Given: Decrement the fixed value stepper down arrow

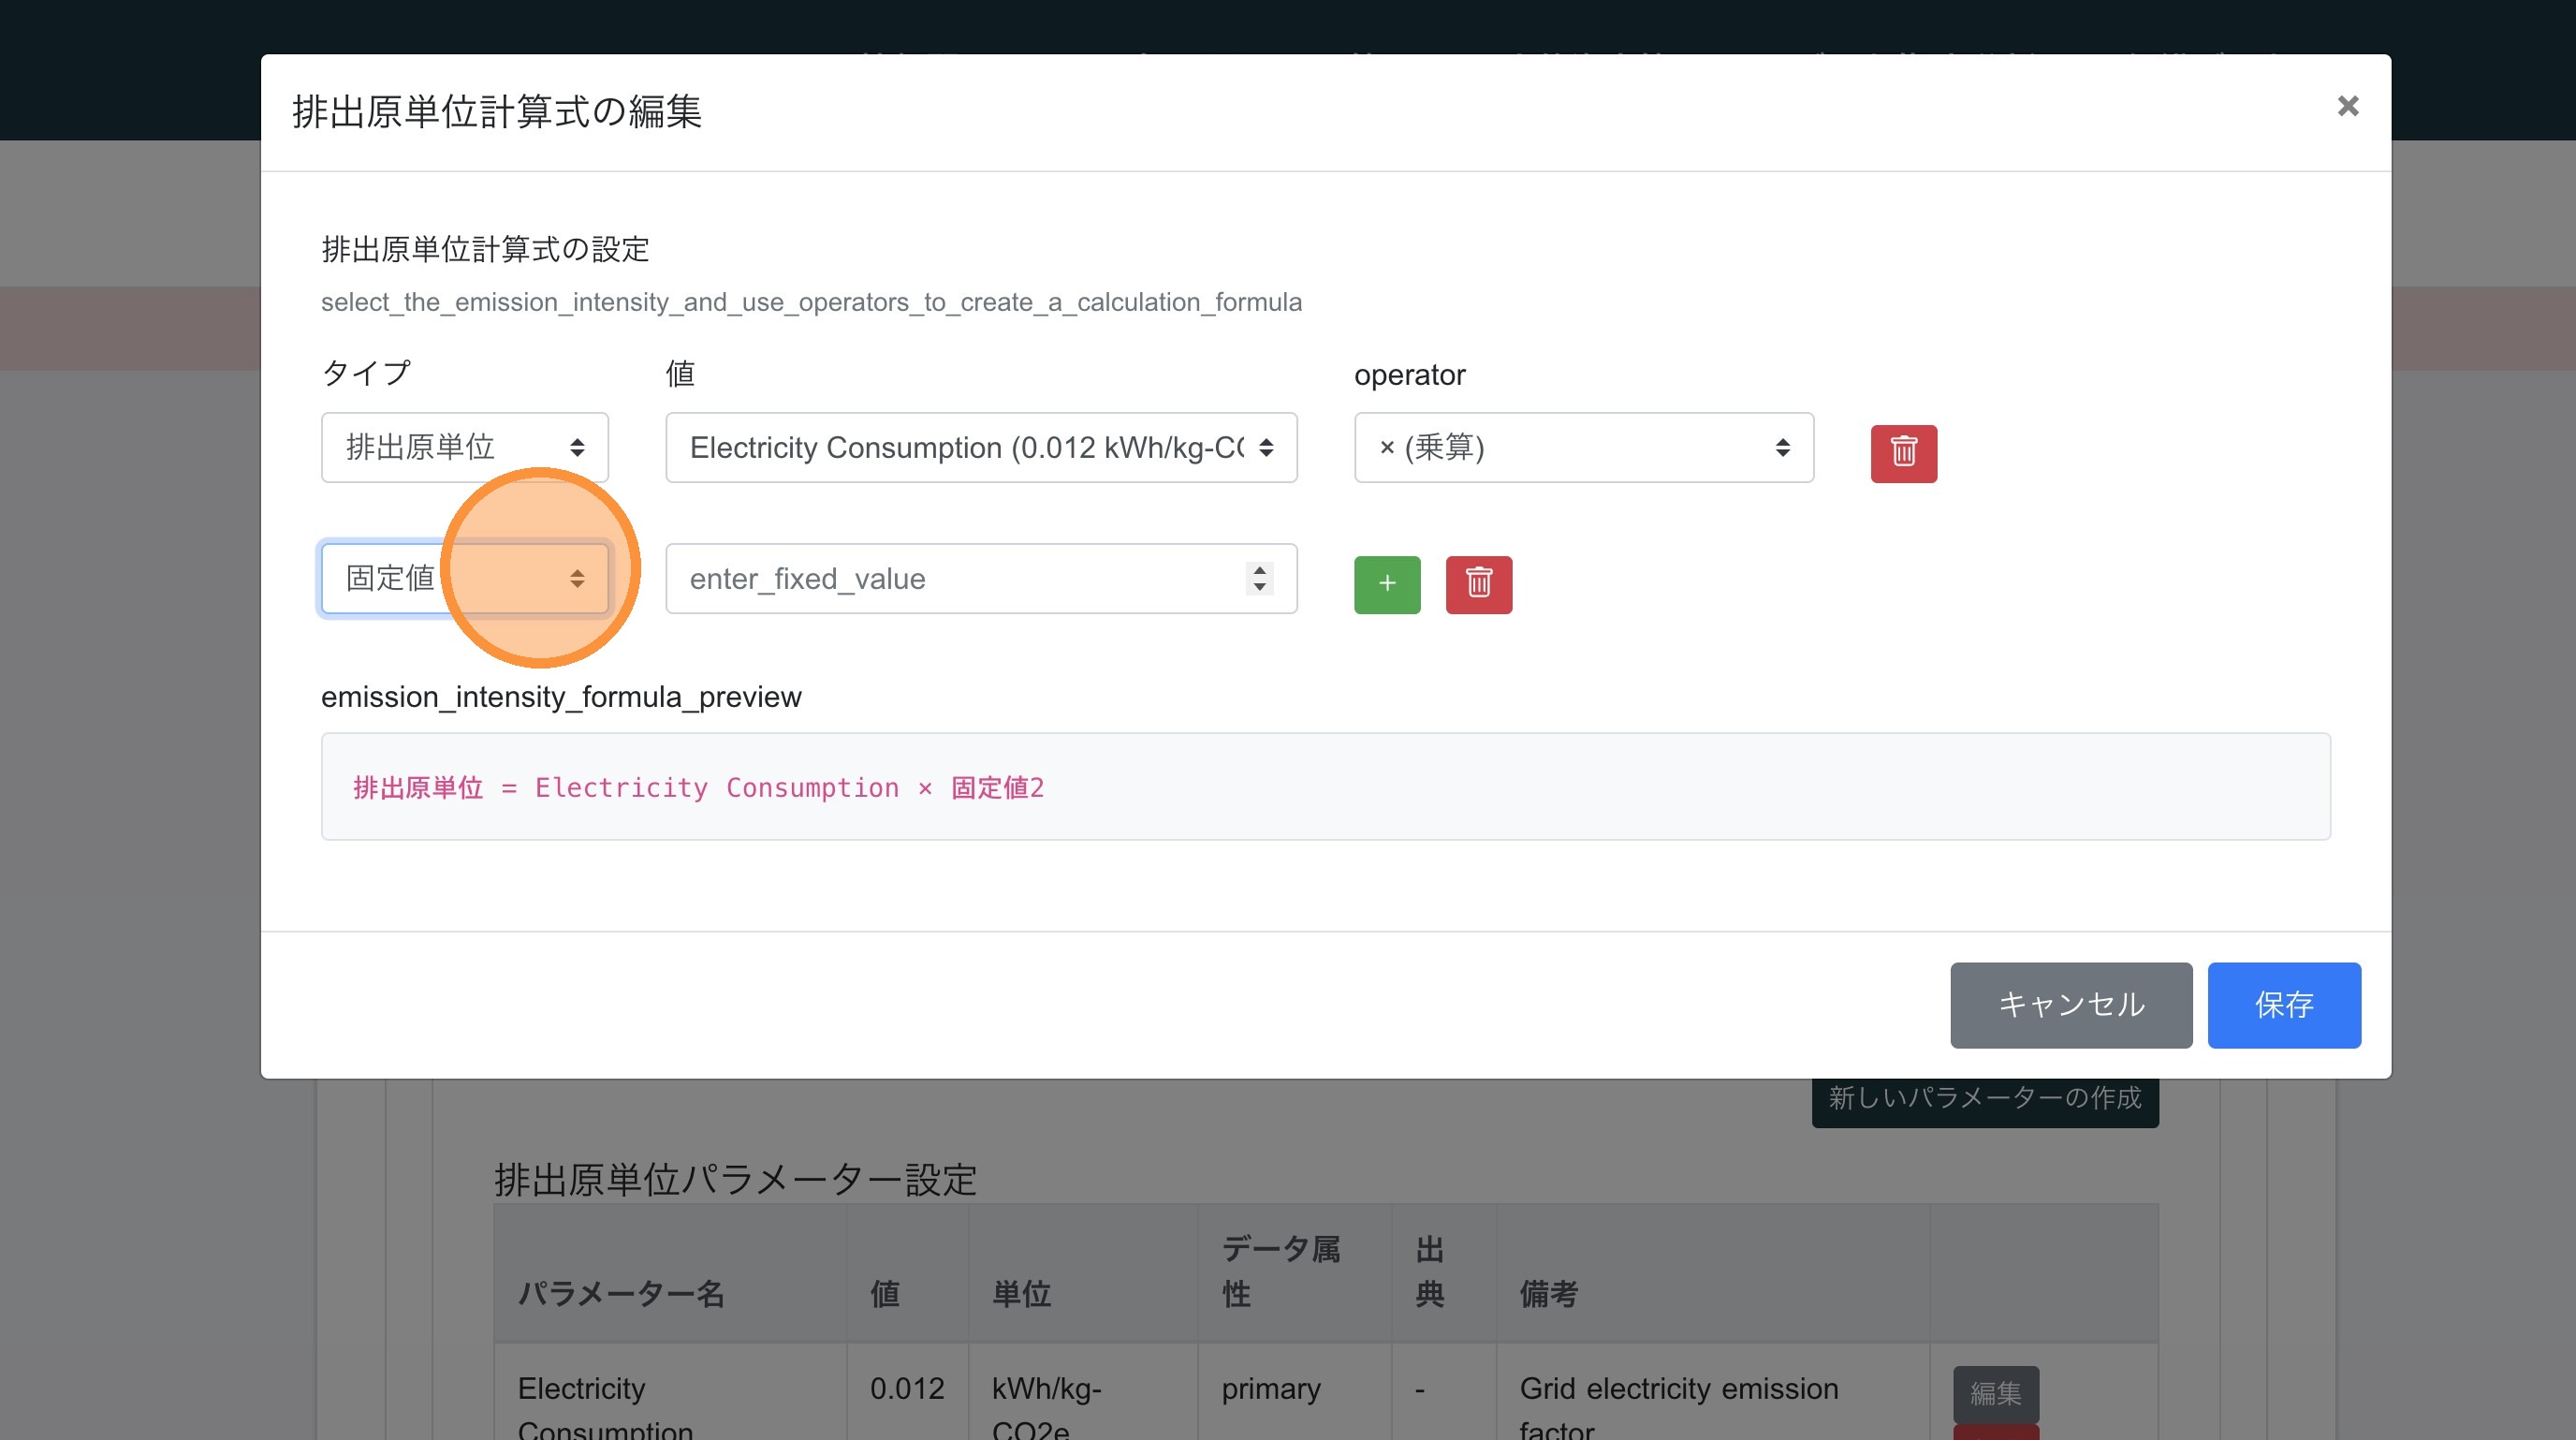Looking at the screenshot, I should [x=1259, y=587].
